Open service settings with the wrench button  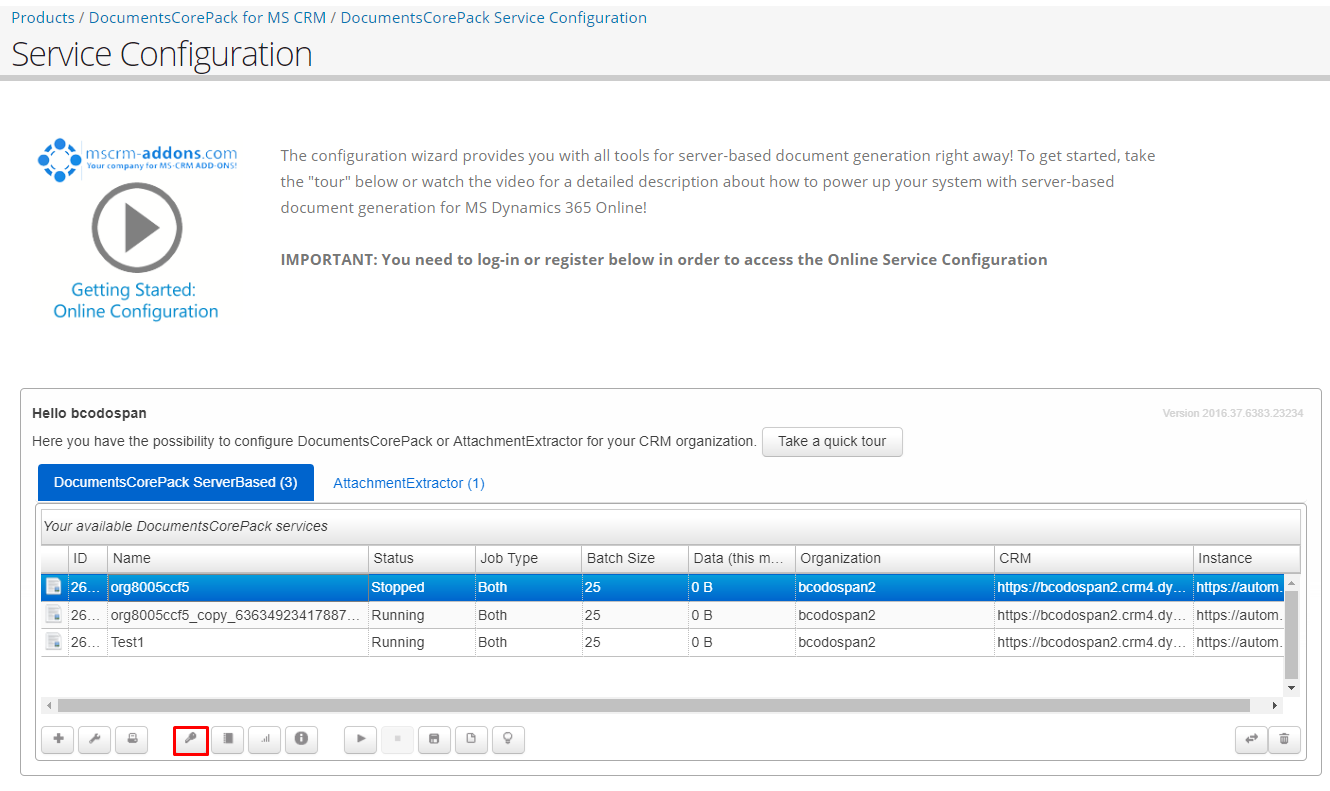94,739
